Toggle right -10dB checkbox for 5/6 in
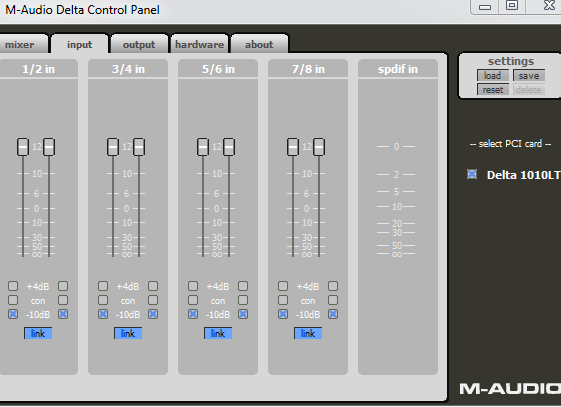 pyautogui.click(x=243, y=314)
